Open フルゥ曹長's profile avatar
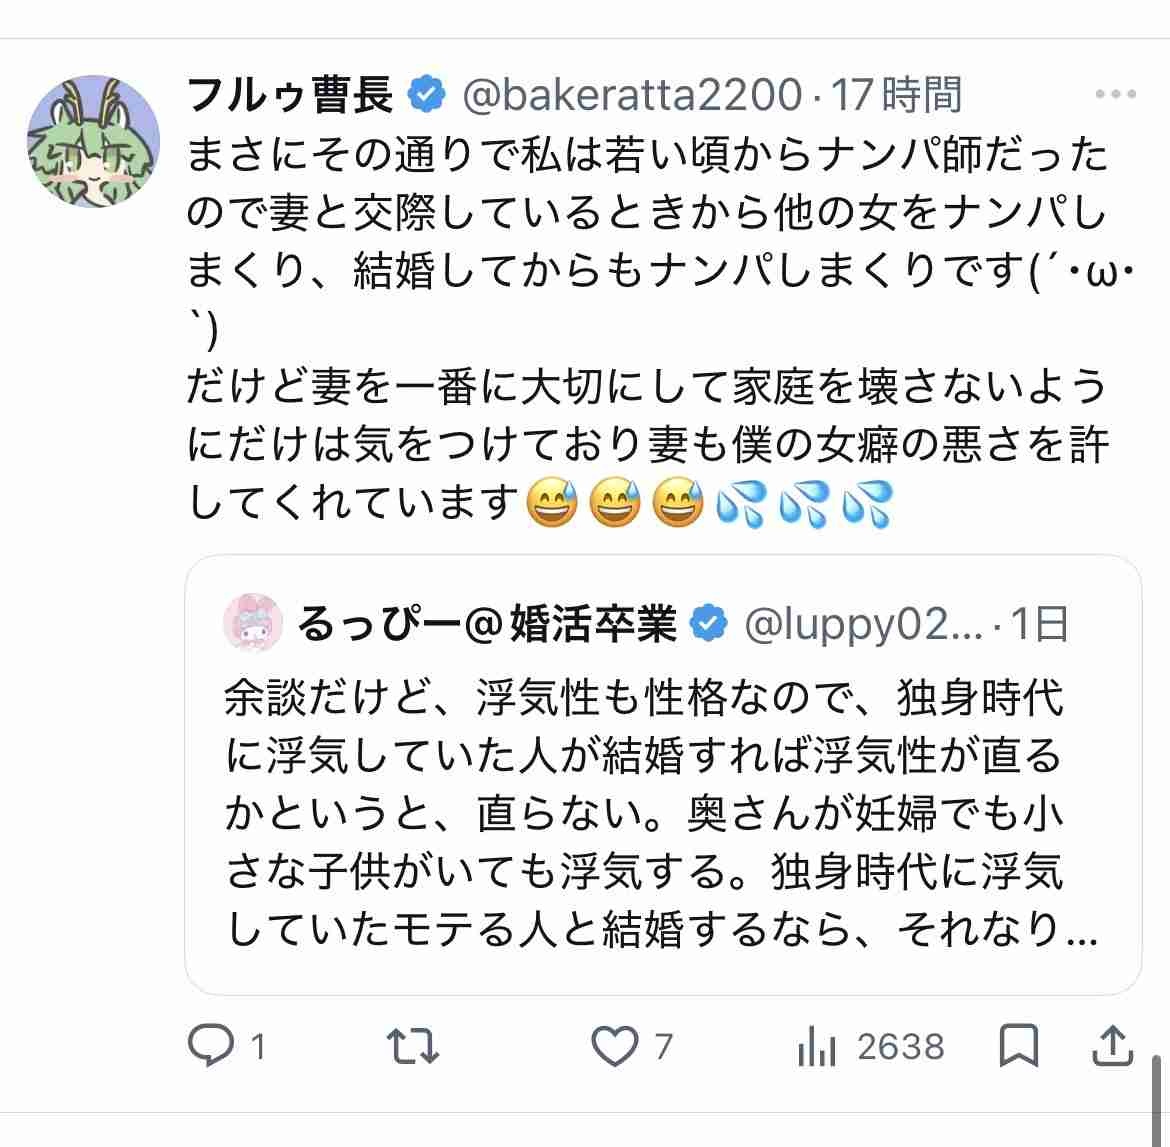The width and height of the screenshot is (1170, 1147). pyautogui.click(x=92, y=141)
